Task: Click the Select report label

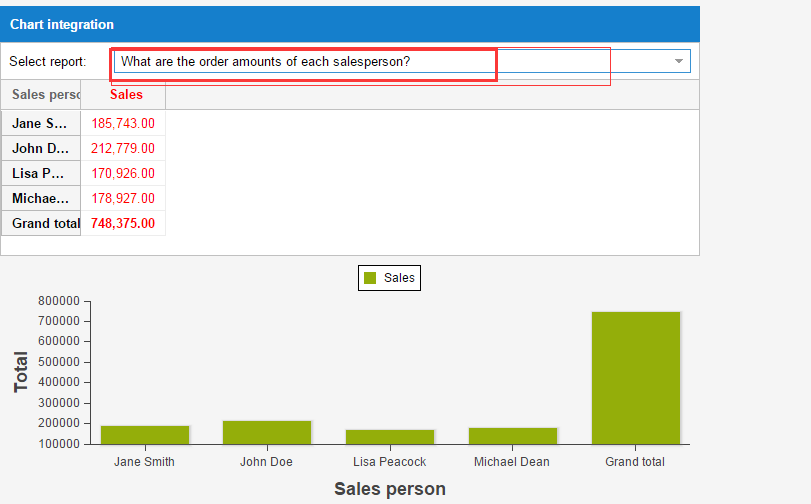Action: (x=48, y=62)
